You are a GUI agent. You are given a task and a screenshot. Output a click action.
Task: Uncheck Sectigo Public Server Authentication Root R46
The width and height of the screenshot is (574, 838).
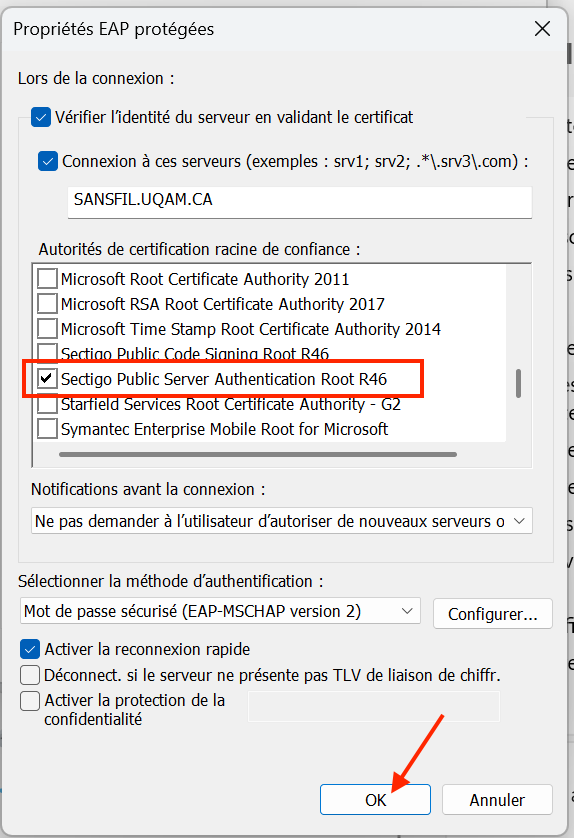(47, 379)
